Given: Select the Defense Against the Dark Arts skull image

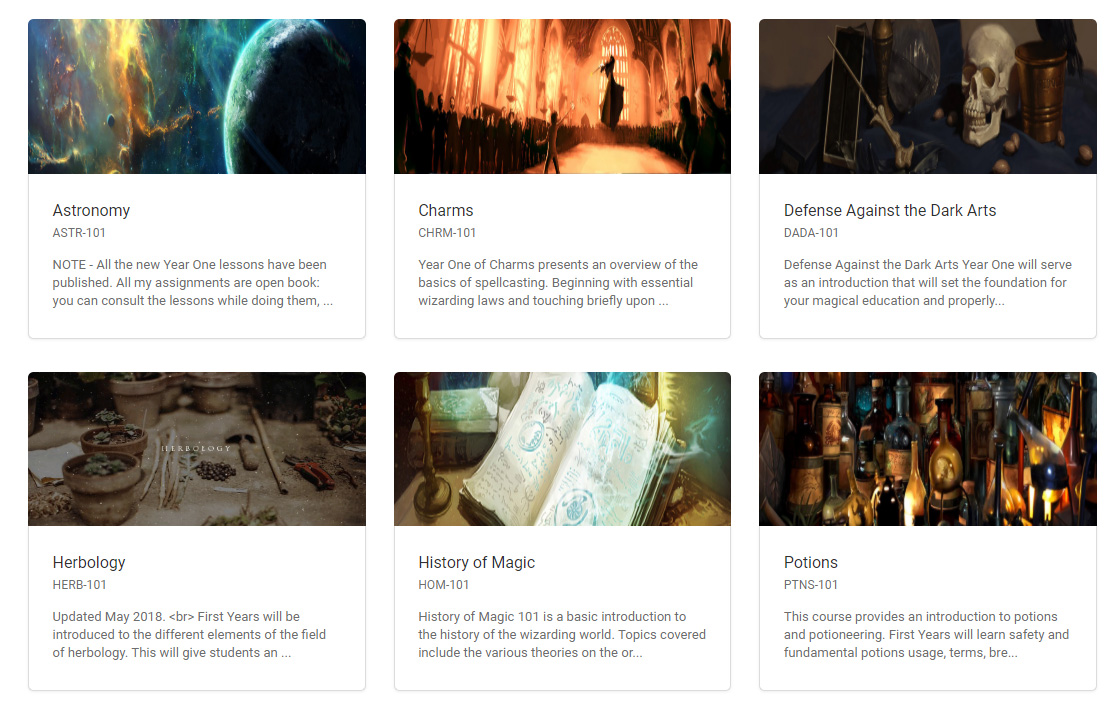Looking at the screenshot, I should point(928,96).
